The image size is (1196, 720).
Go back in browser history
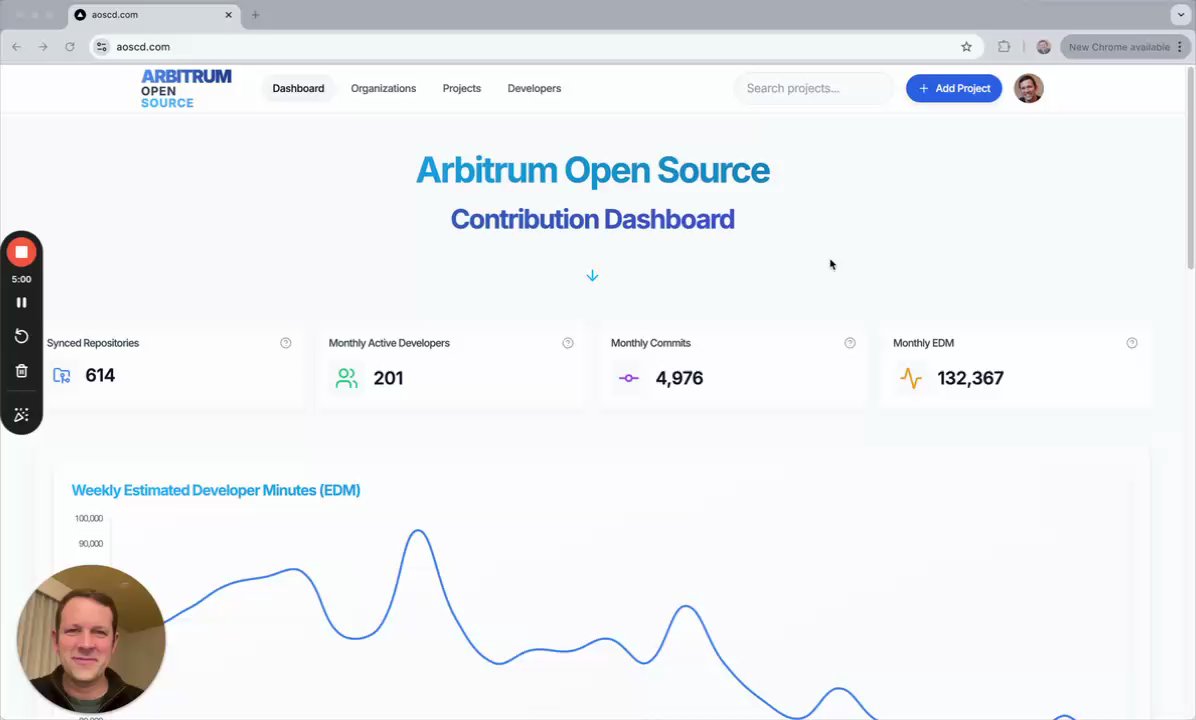click(17, 47)
